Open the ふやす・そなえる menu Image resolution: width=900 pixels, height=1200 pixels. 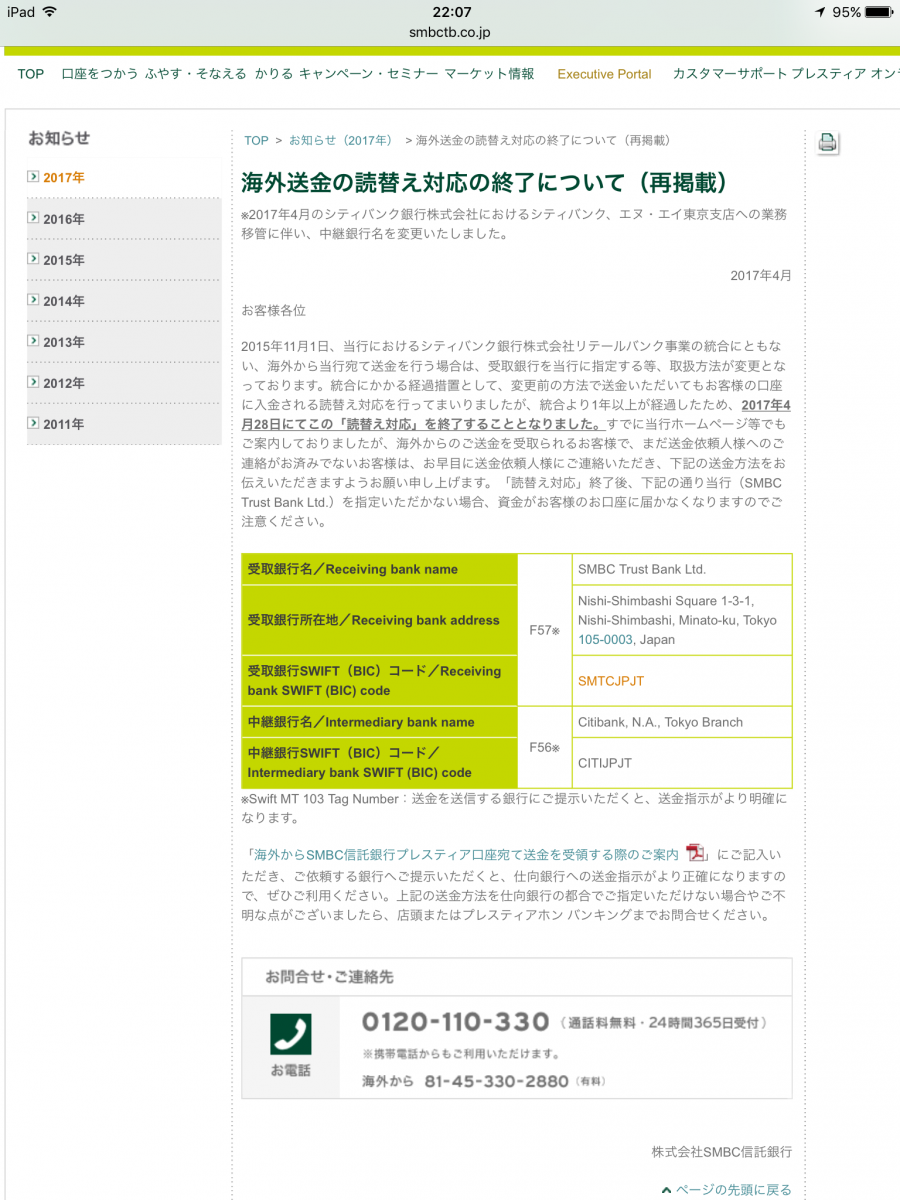coord(196,74)
